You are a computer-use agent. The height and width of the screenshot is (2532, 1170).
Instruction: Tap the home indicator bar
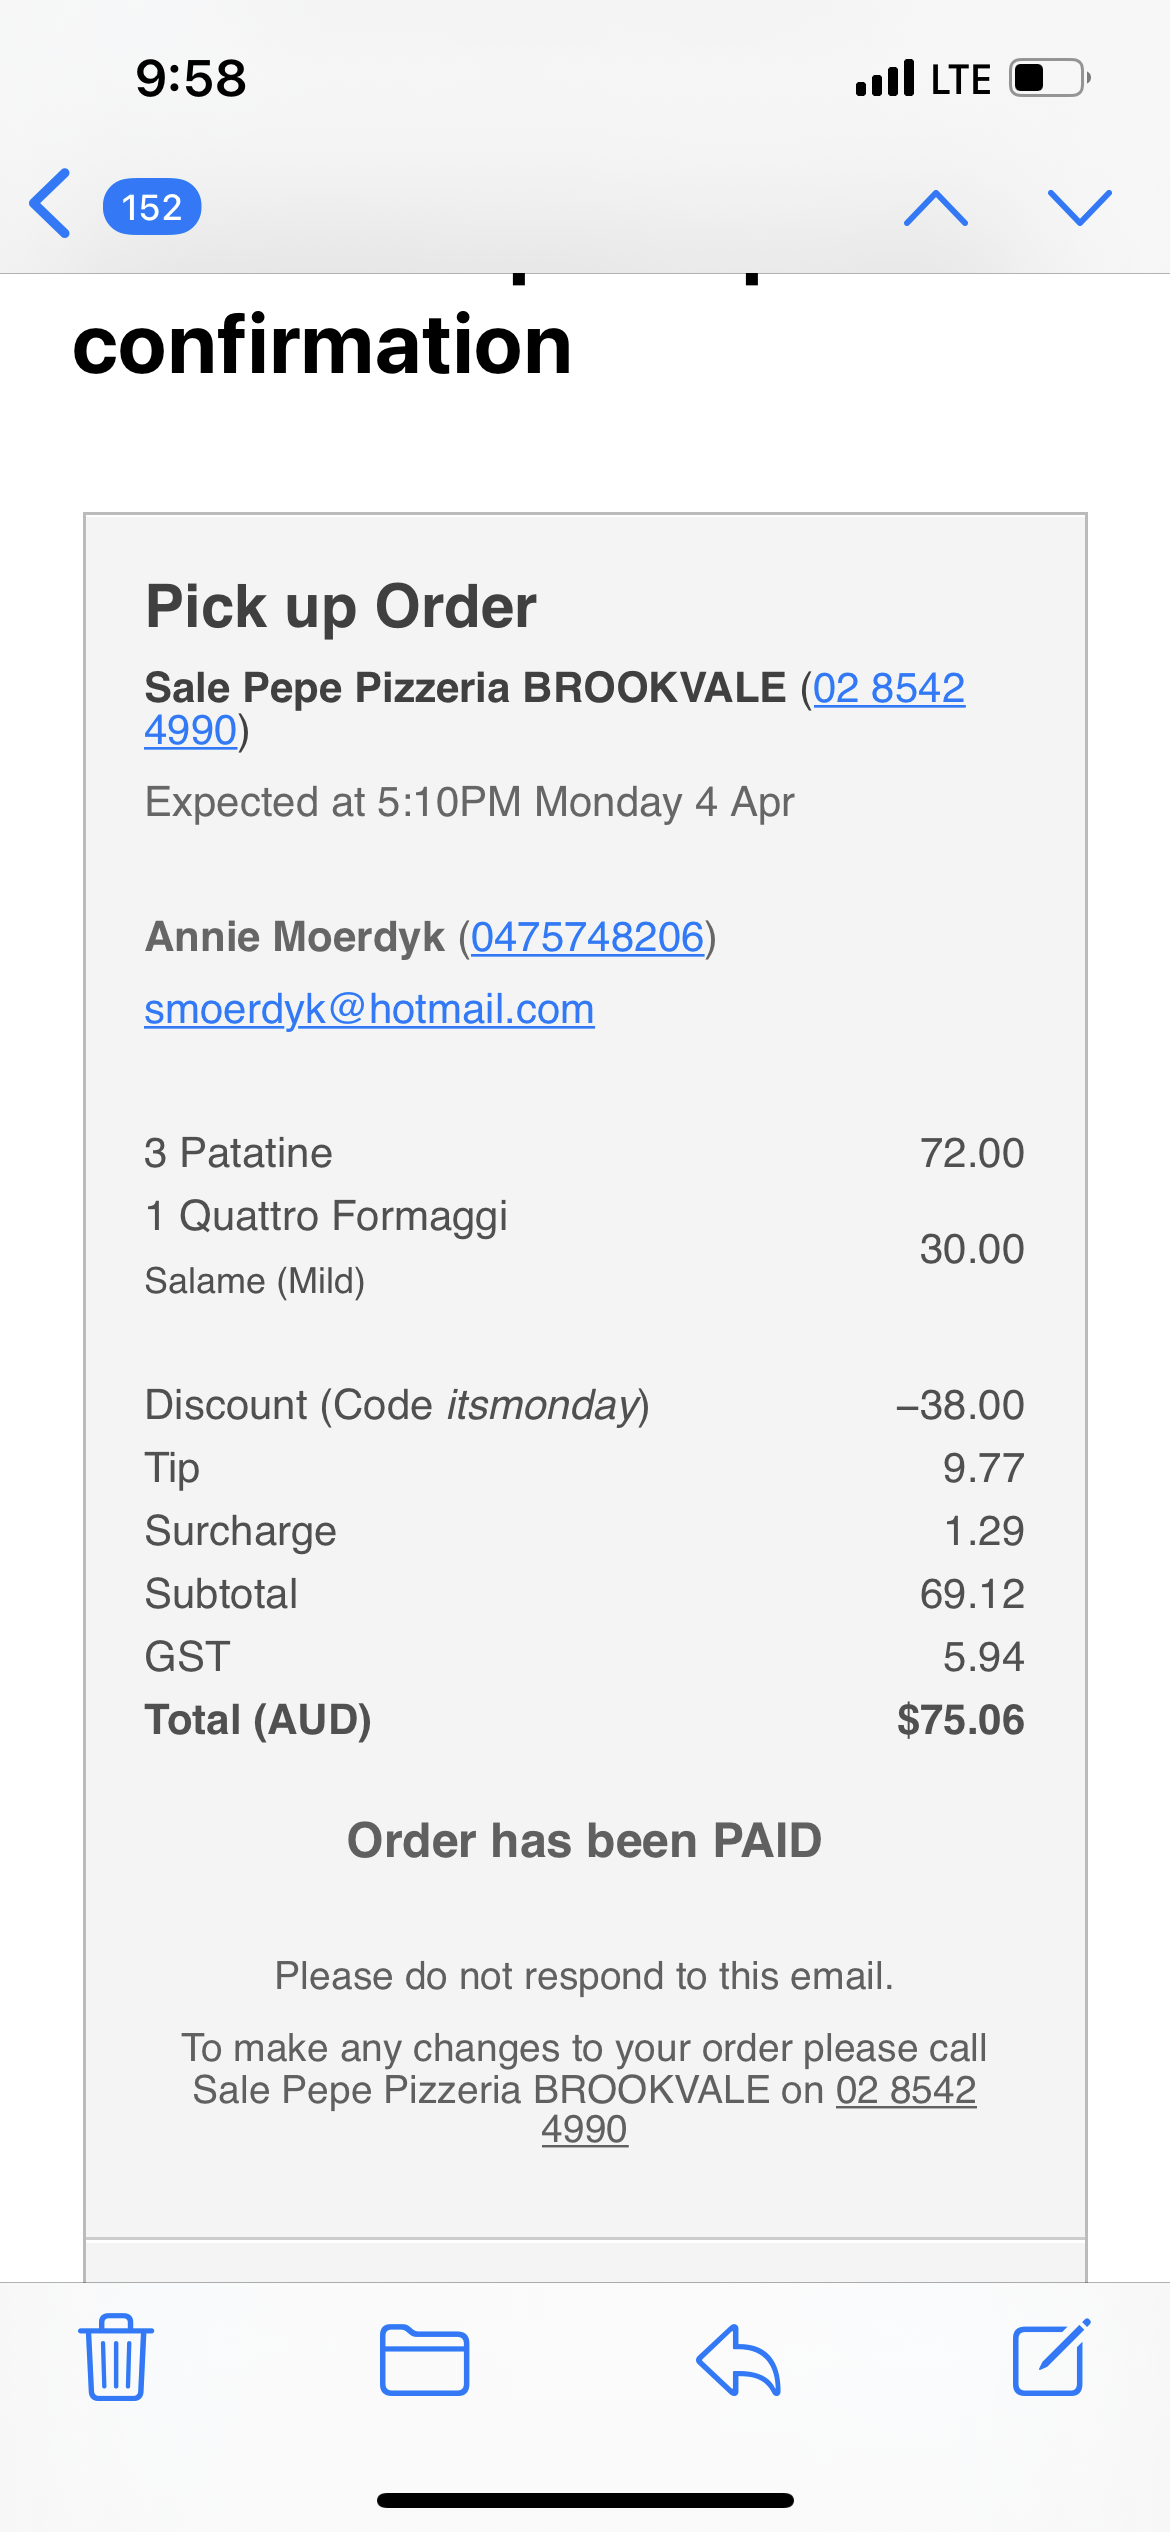pos(585,2500)
